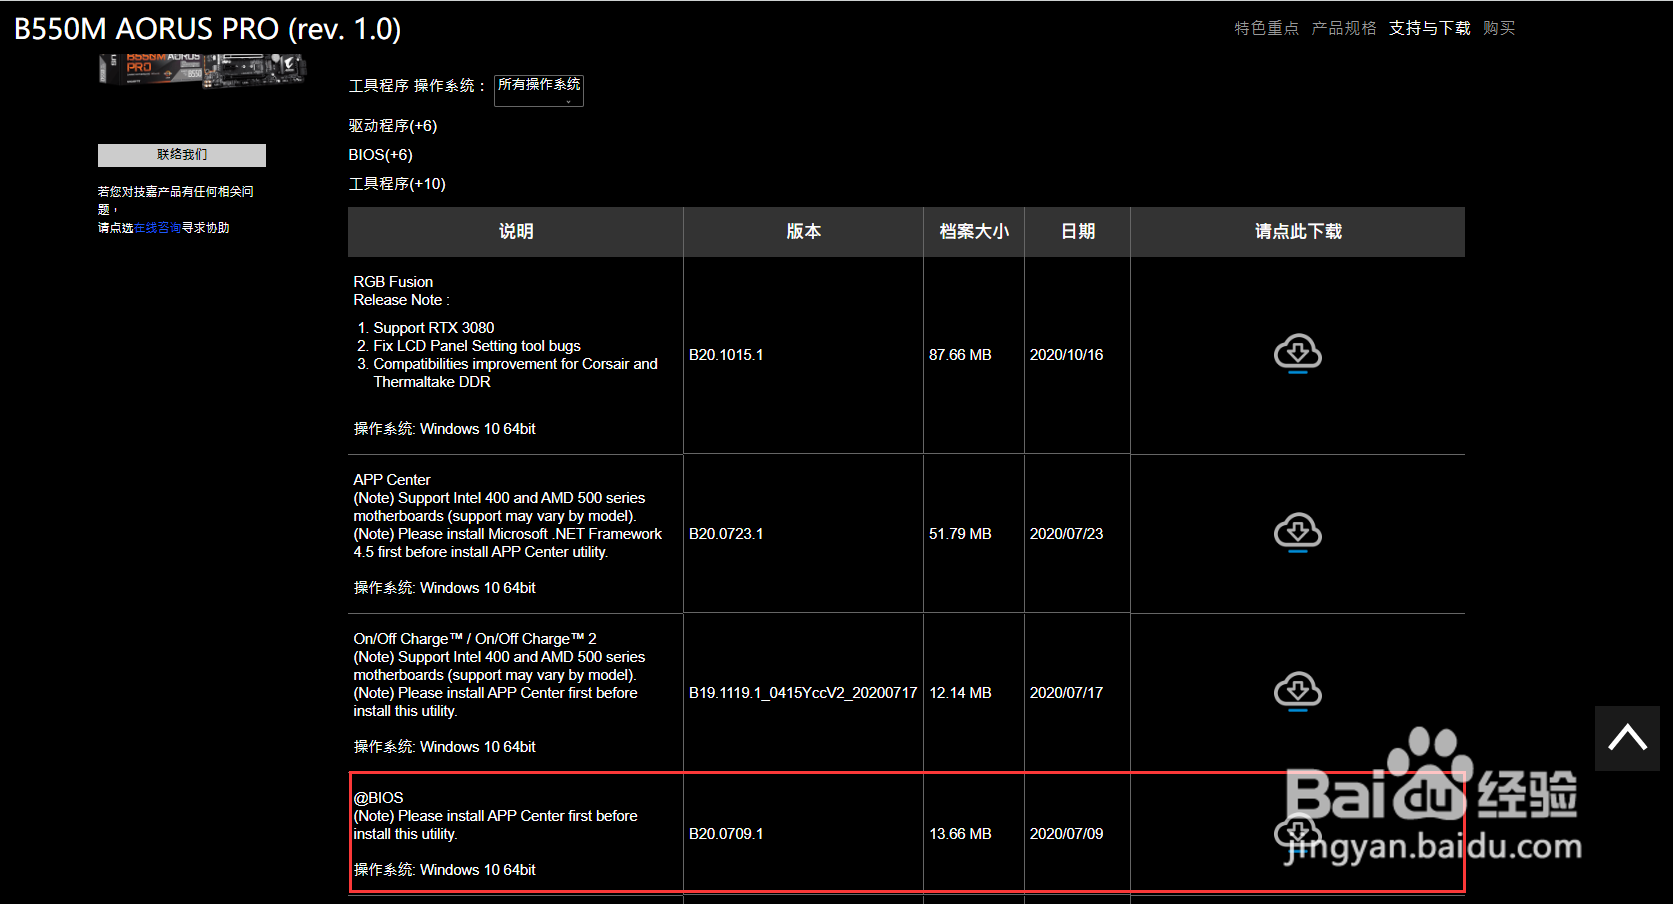Click the B550M AORUS PRO (rev. 1.0) heading
This screenshot has width=1673, height=904.
[x=207, y=29]
